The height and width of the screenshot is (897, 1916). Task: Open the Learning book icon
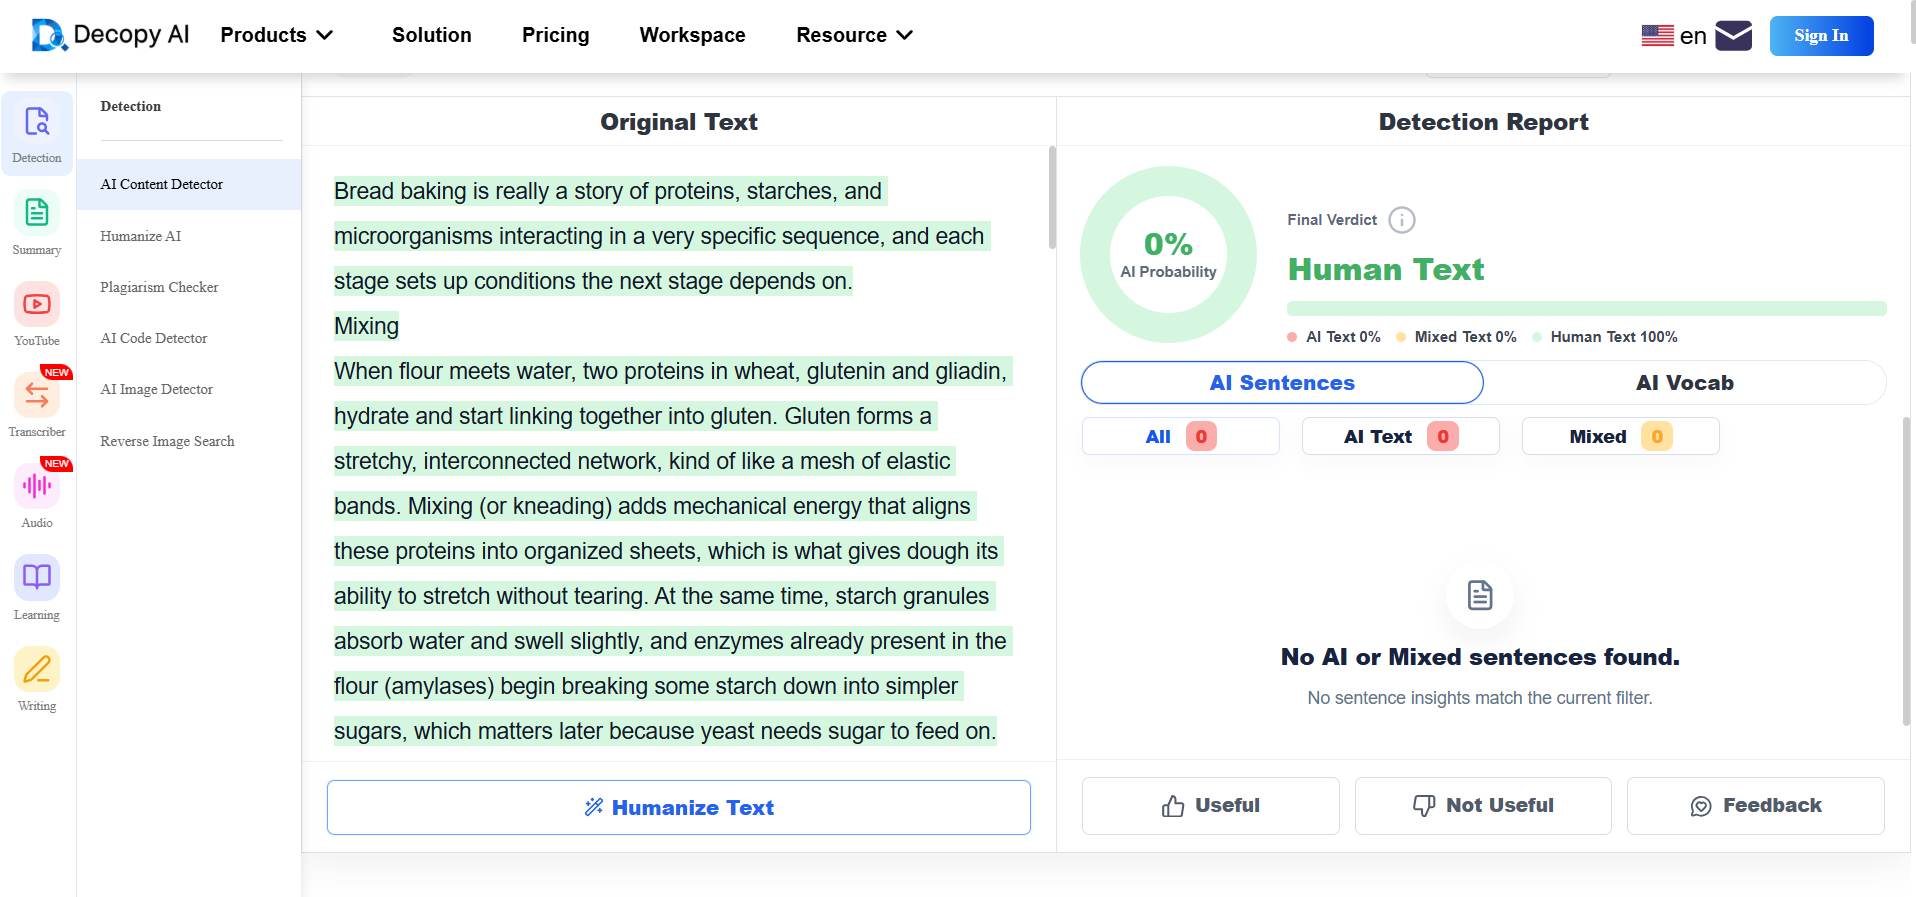point(37,578)
